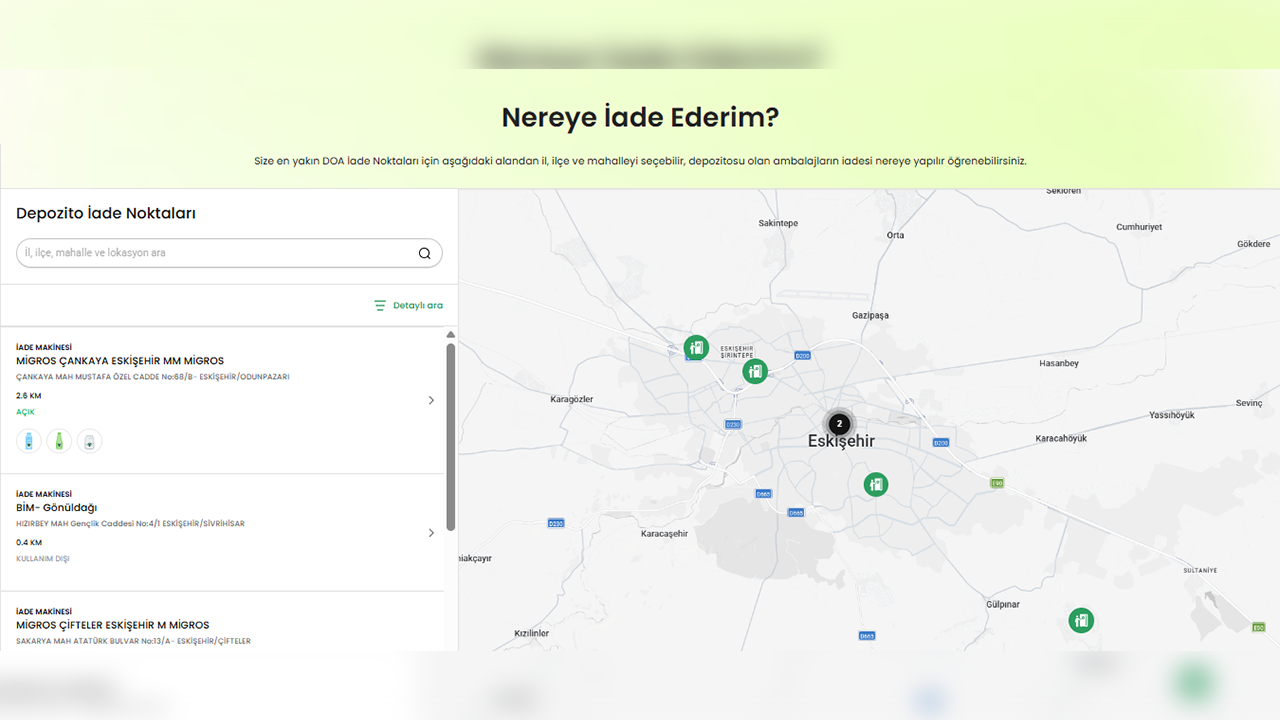Click the Nereye İade Ederim? heading
This screenshot has width=1280, height=720.
(x=640, y=117)
